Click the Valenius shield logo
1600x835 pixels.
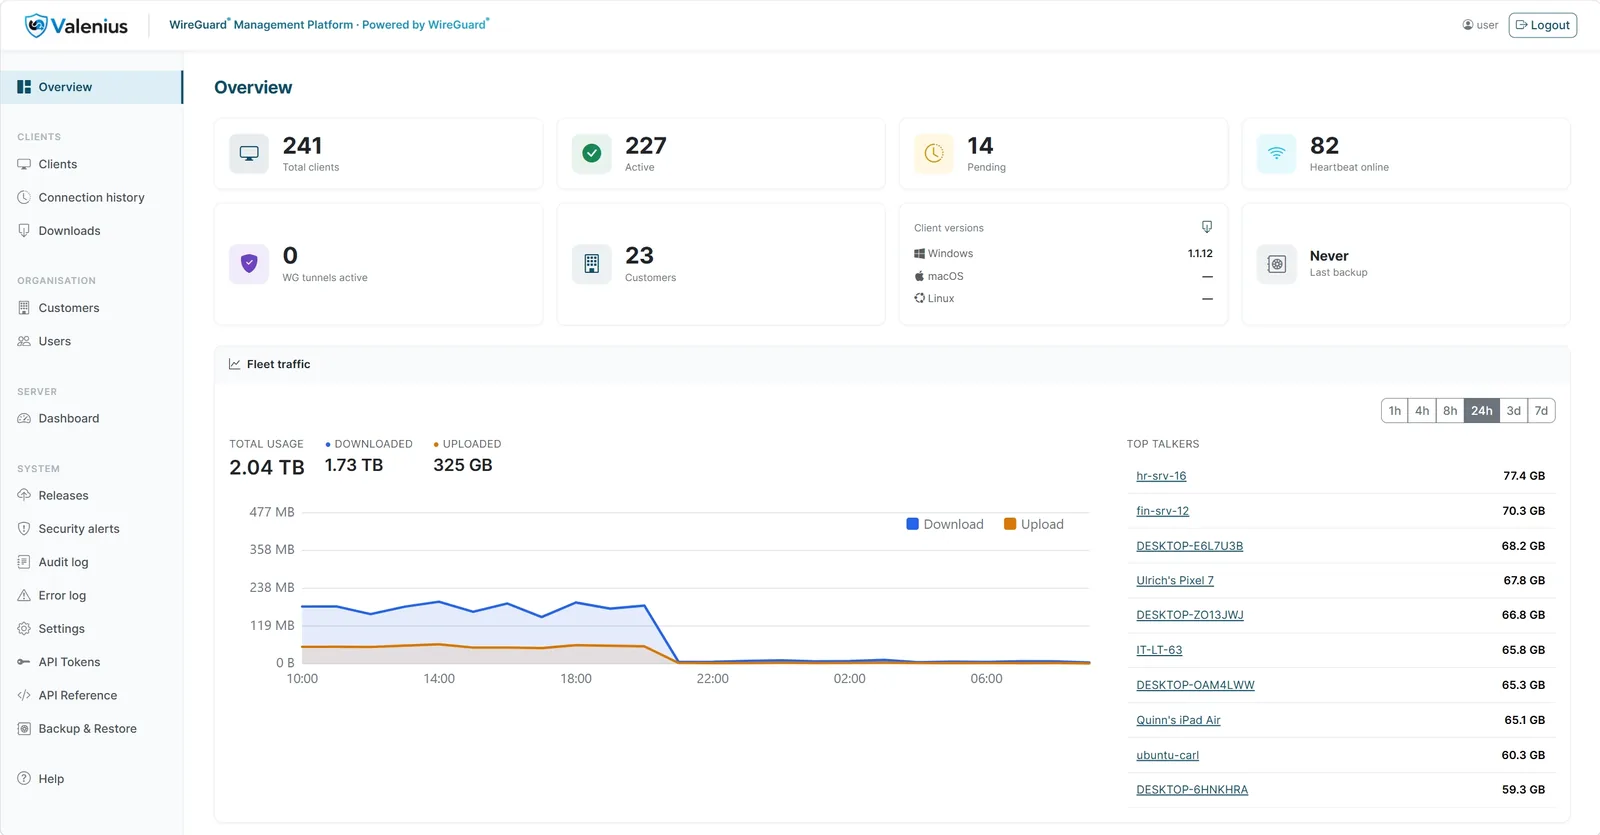(36, 26)
